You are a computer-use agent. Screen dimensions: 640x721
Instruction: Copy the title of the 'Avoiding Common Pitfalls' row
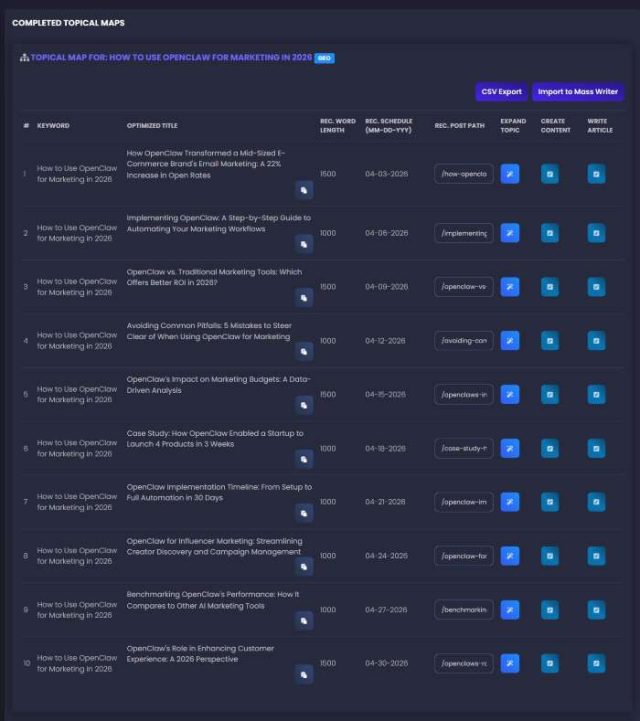click(303, 351)
